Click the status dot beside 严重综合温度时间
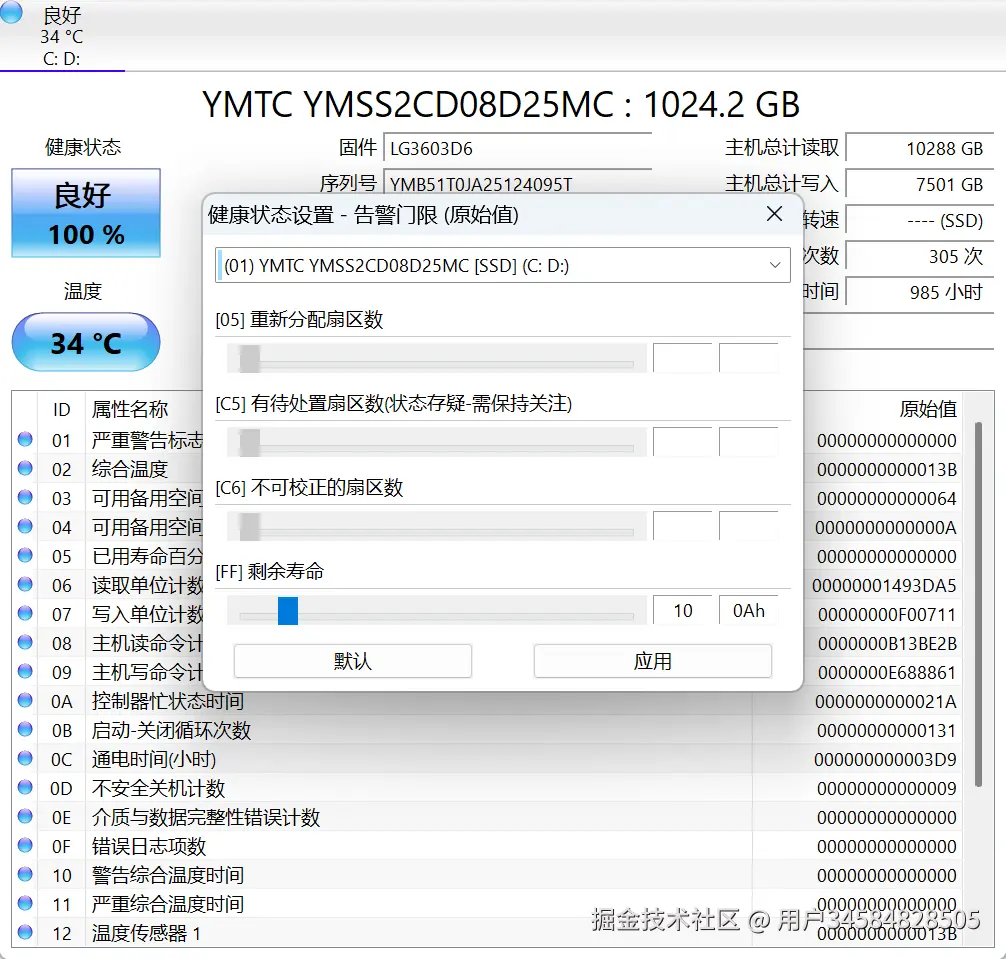This screenshot has width=1006, height=959. click(x=25, y=903)
